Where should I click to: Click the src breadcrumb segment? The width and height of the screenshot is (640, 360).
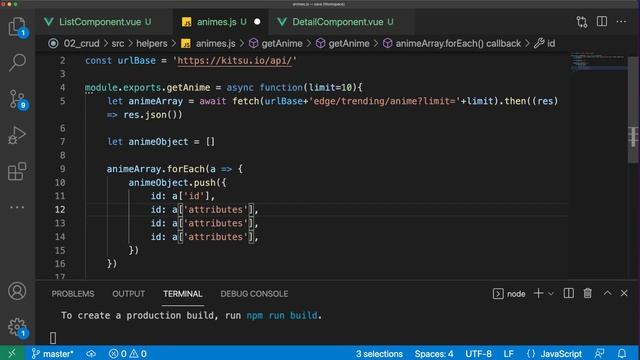click(x=118, y=43)
